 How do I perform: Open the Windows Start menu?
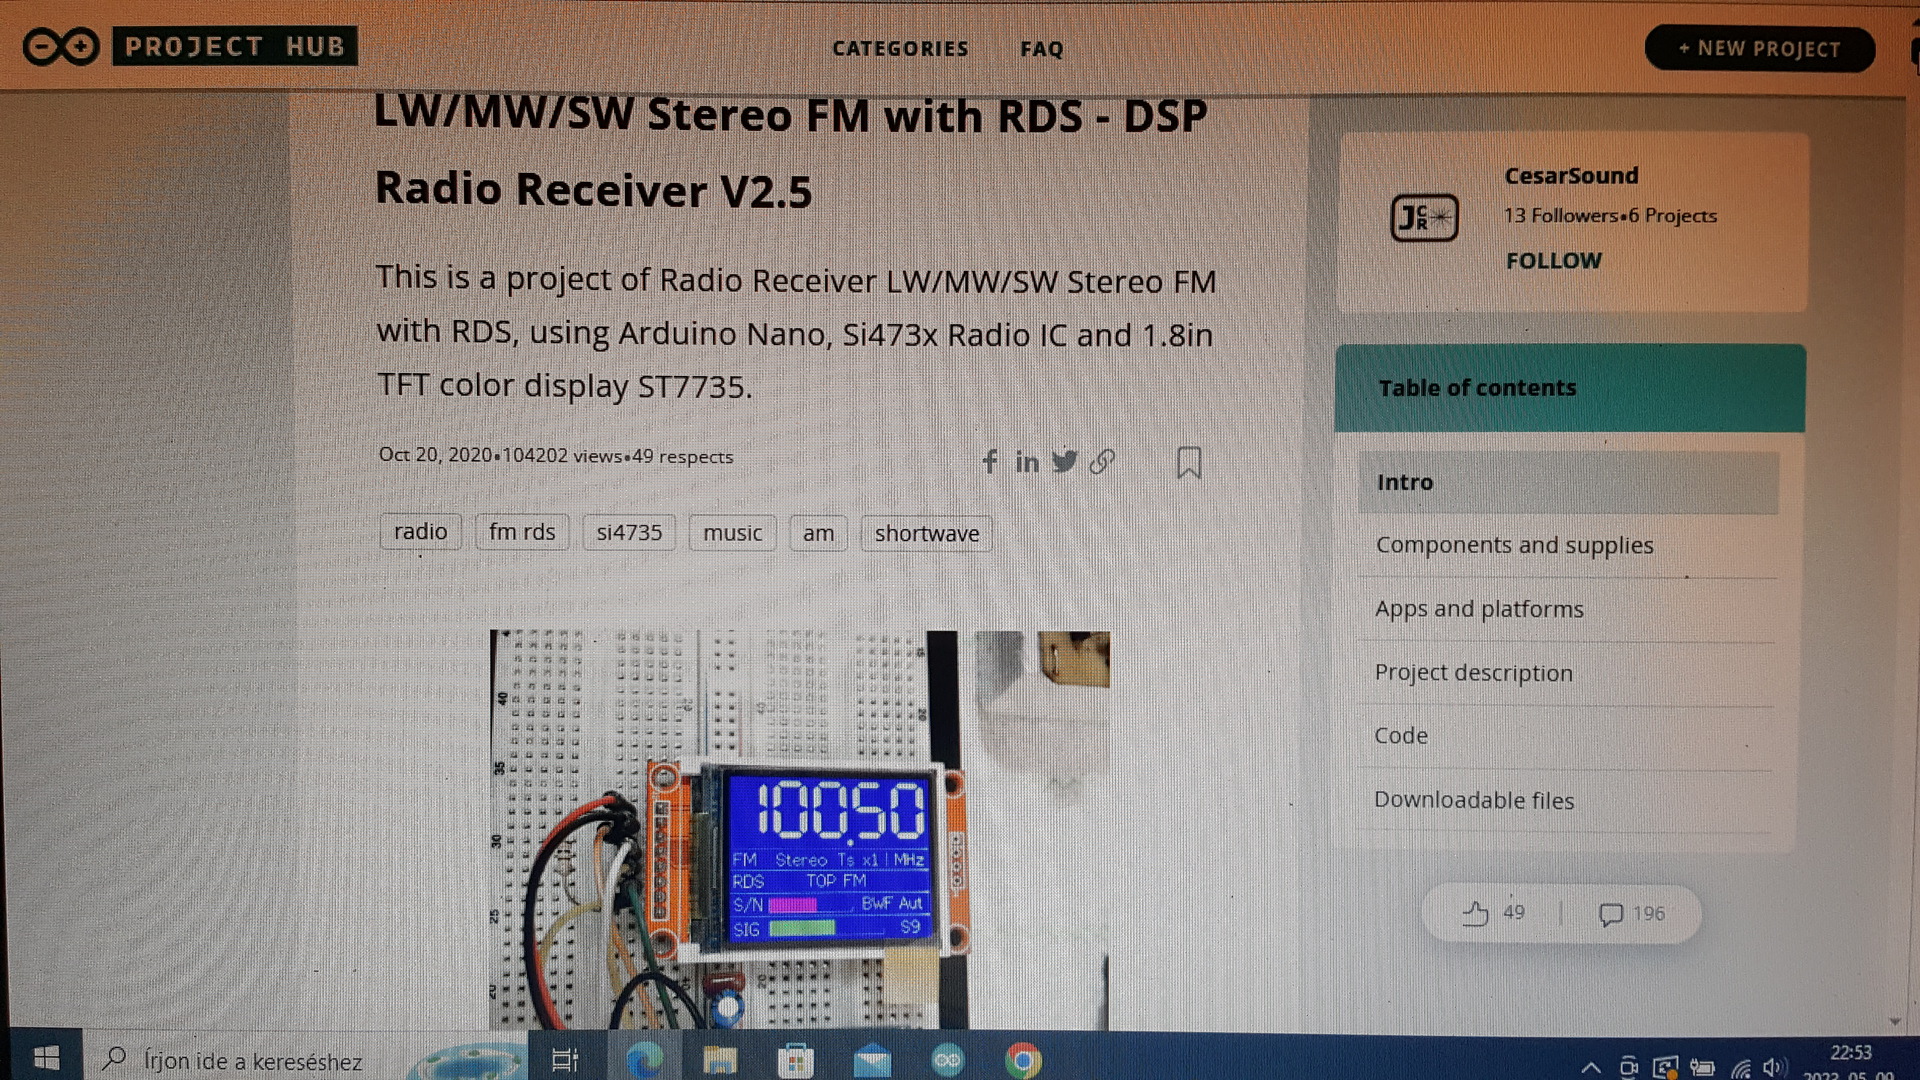click(46, 1058)
